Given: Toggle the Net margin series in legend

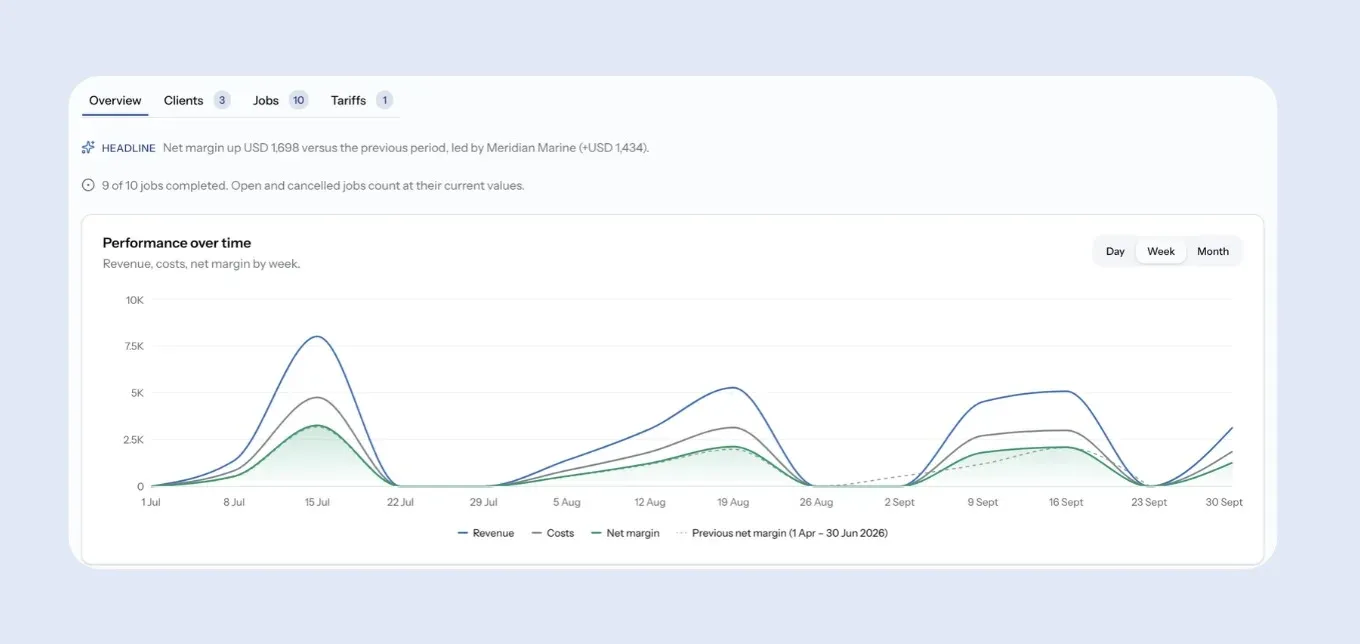Looking at the screenshot, I should click(626, 533).
